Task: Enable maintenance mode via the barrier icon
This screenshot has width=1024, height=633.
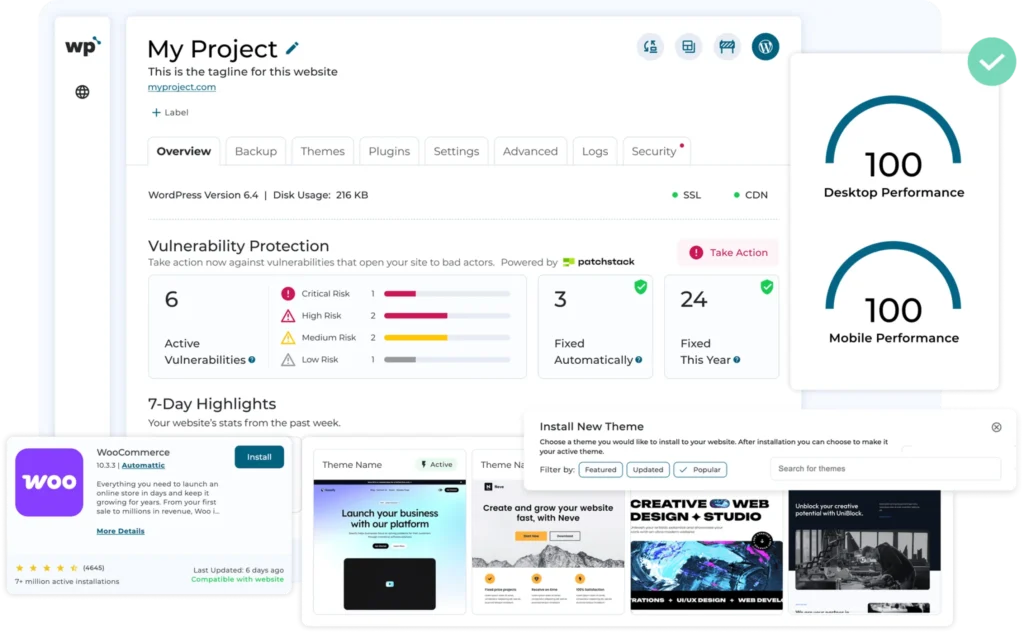Action: (726, 46)
